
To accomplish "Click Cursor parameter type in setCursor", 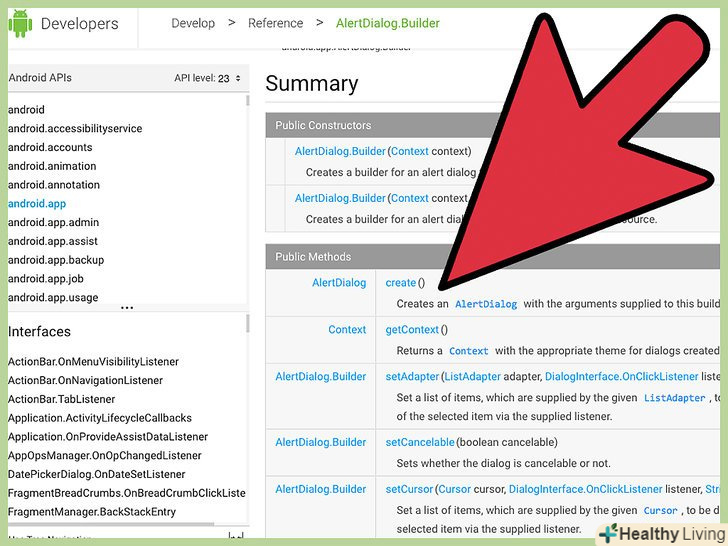I will click(455, 489).
